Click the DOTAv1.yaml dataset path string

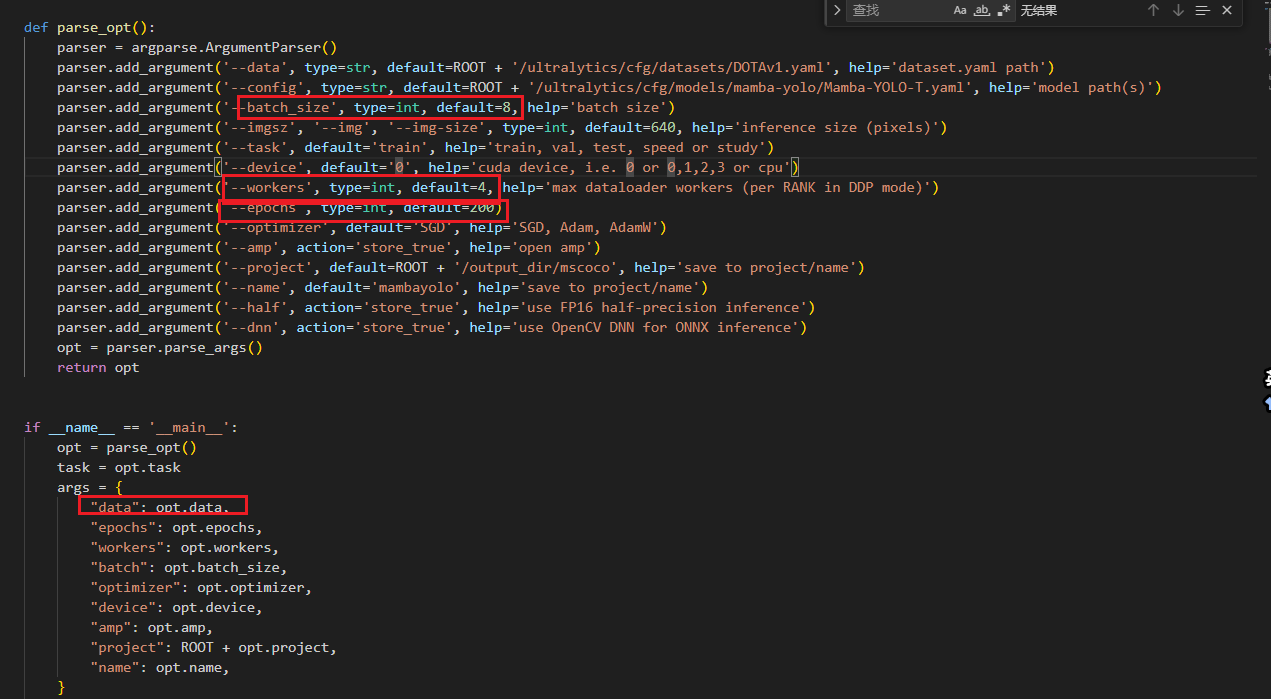coord(672,67)
